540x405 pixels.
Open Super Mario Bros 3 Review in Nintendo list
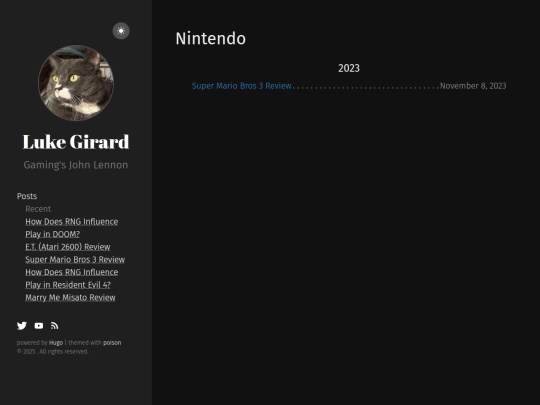[x=241, y=86]
